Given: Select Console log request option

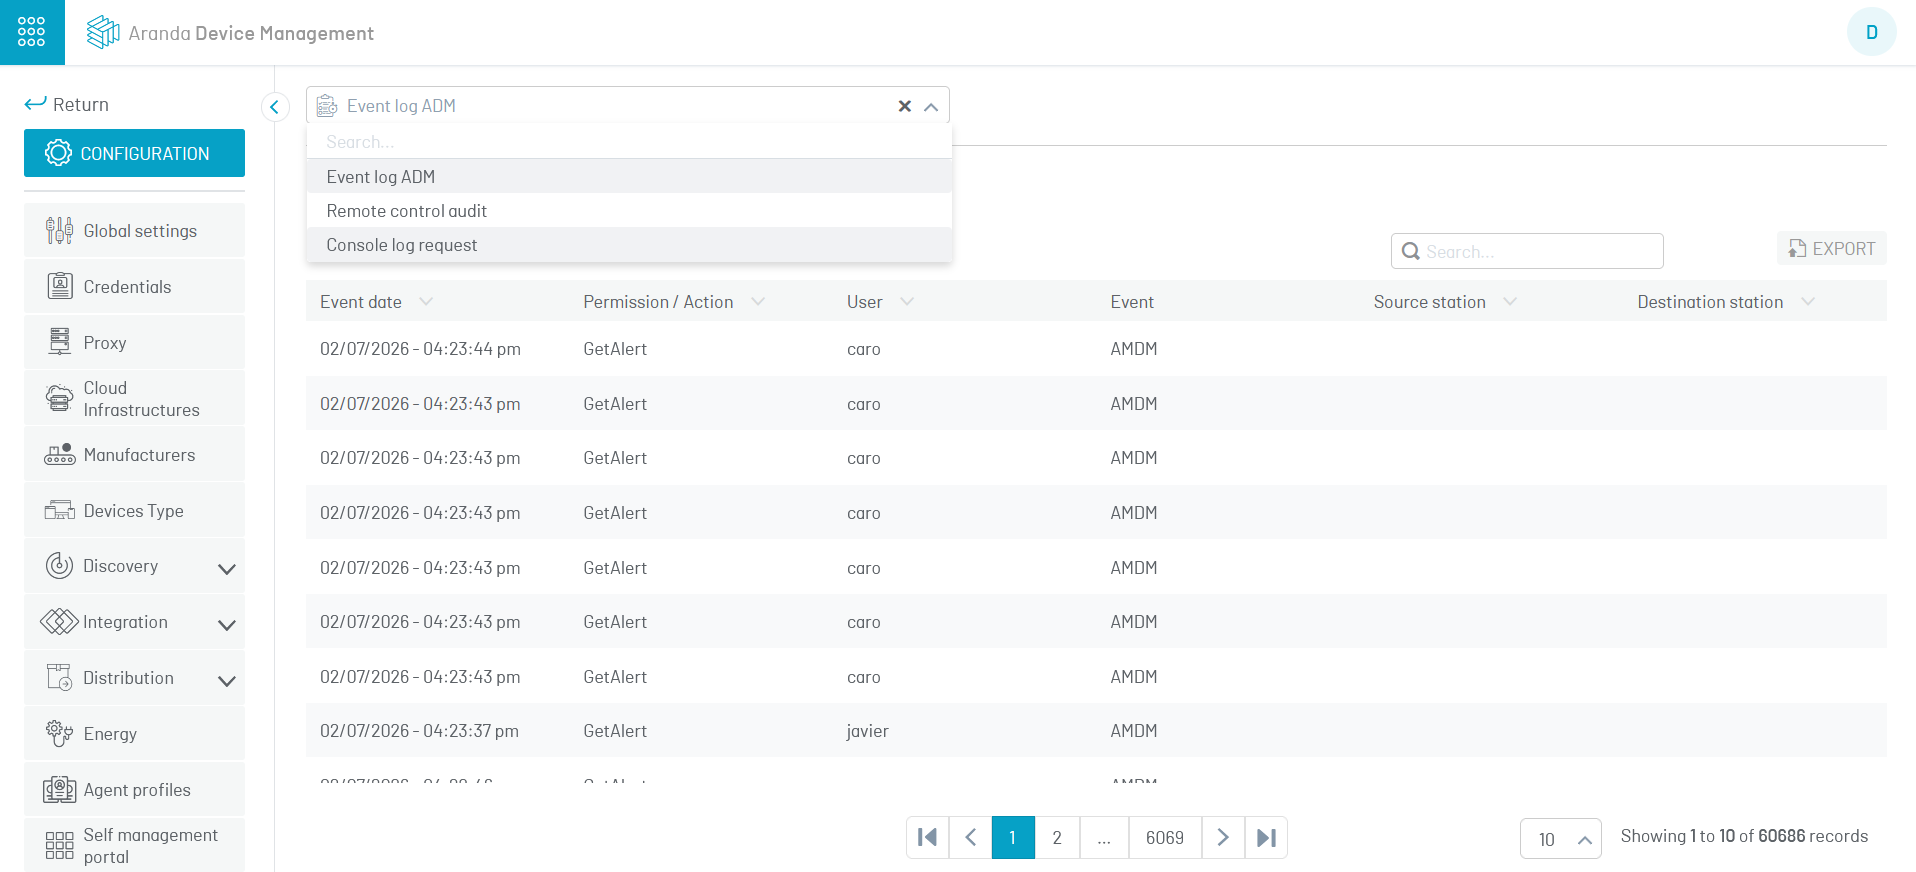Looking at the screenshot, I should click(x=629, y=245).
